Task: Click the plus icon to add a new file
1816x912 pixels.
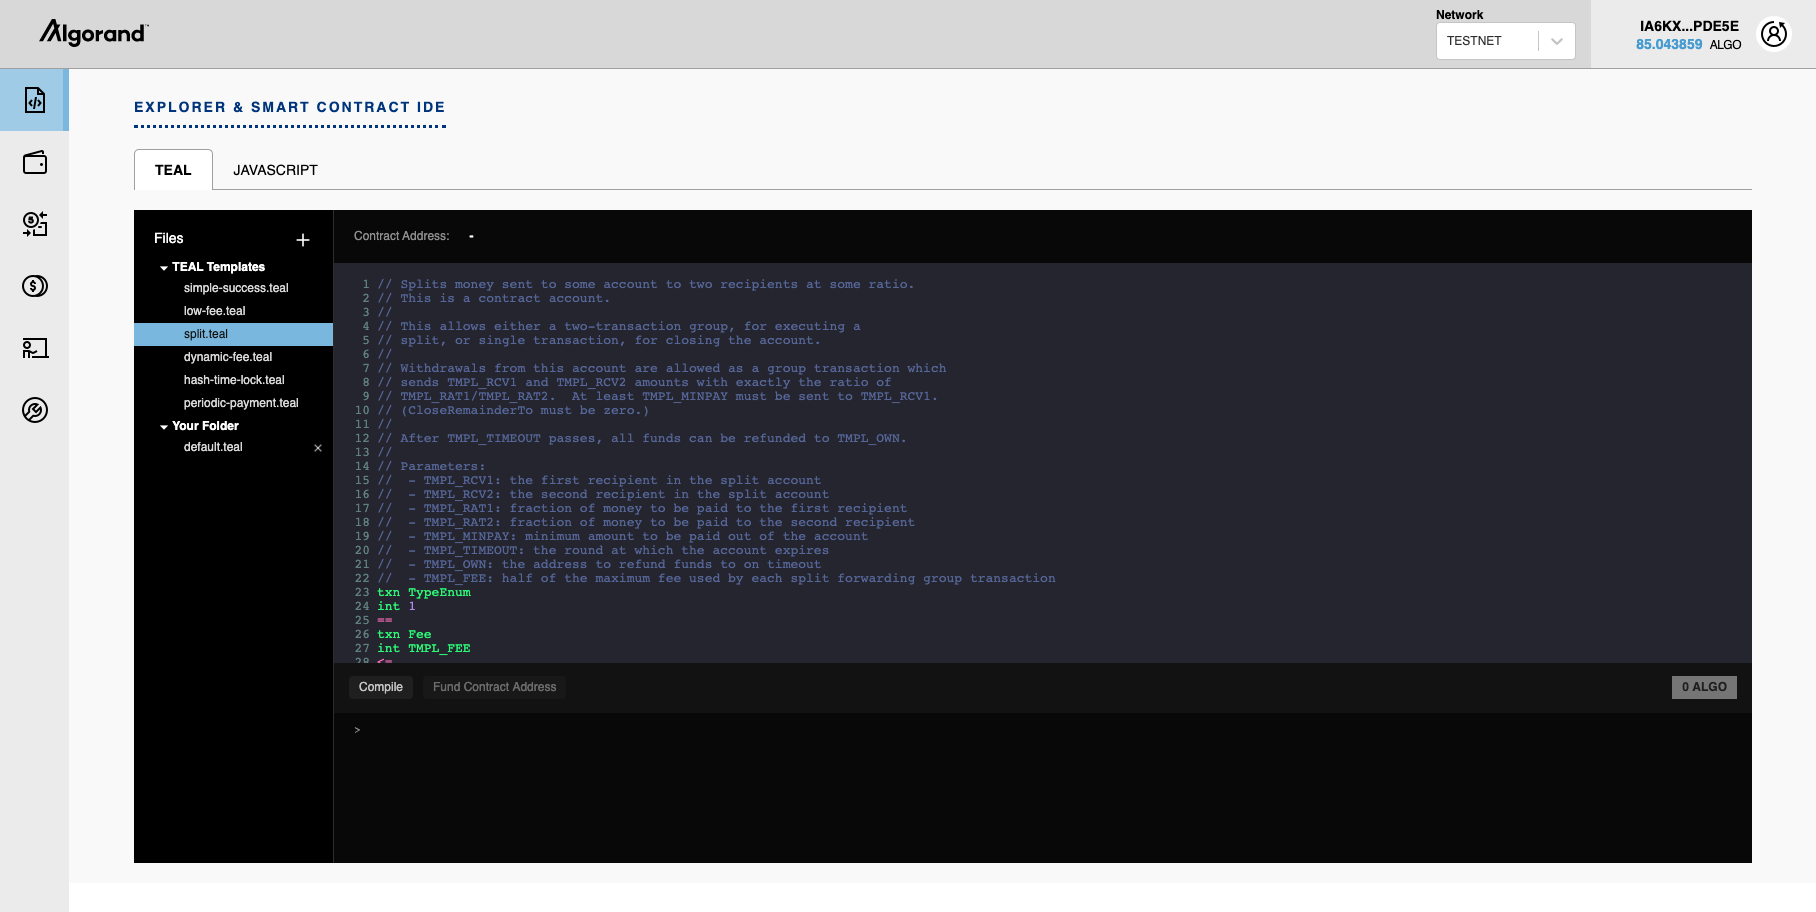Action: [303, 240]
